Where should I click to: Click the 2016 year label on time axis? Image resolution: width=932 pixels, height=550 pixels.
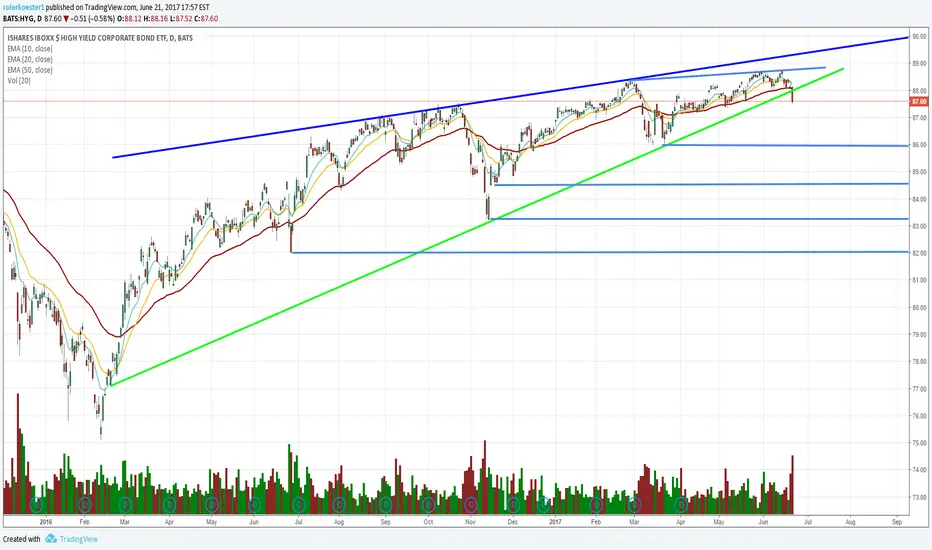tap(46, 522)
